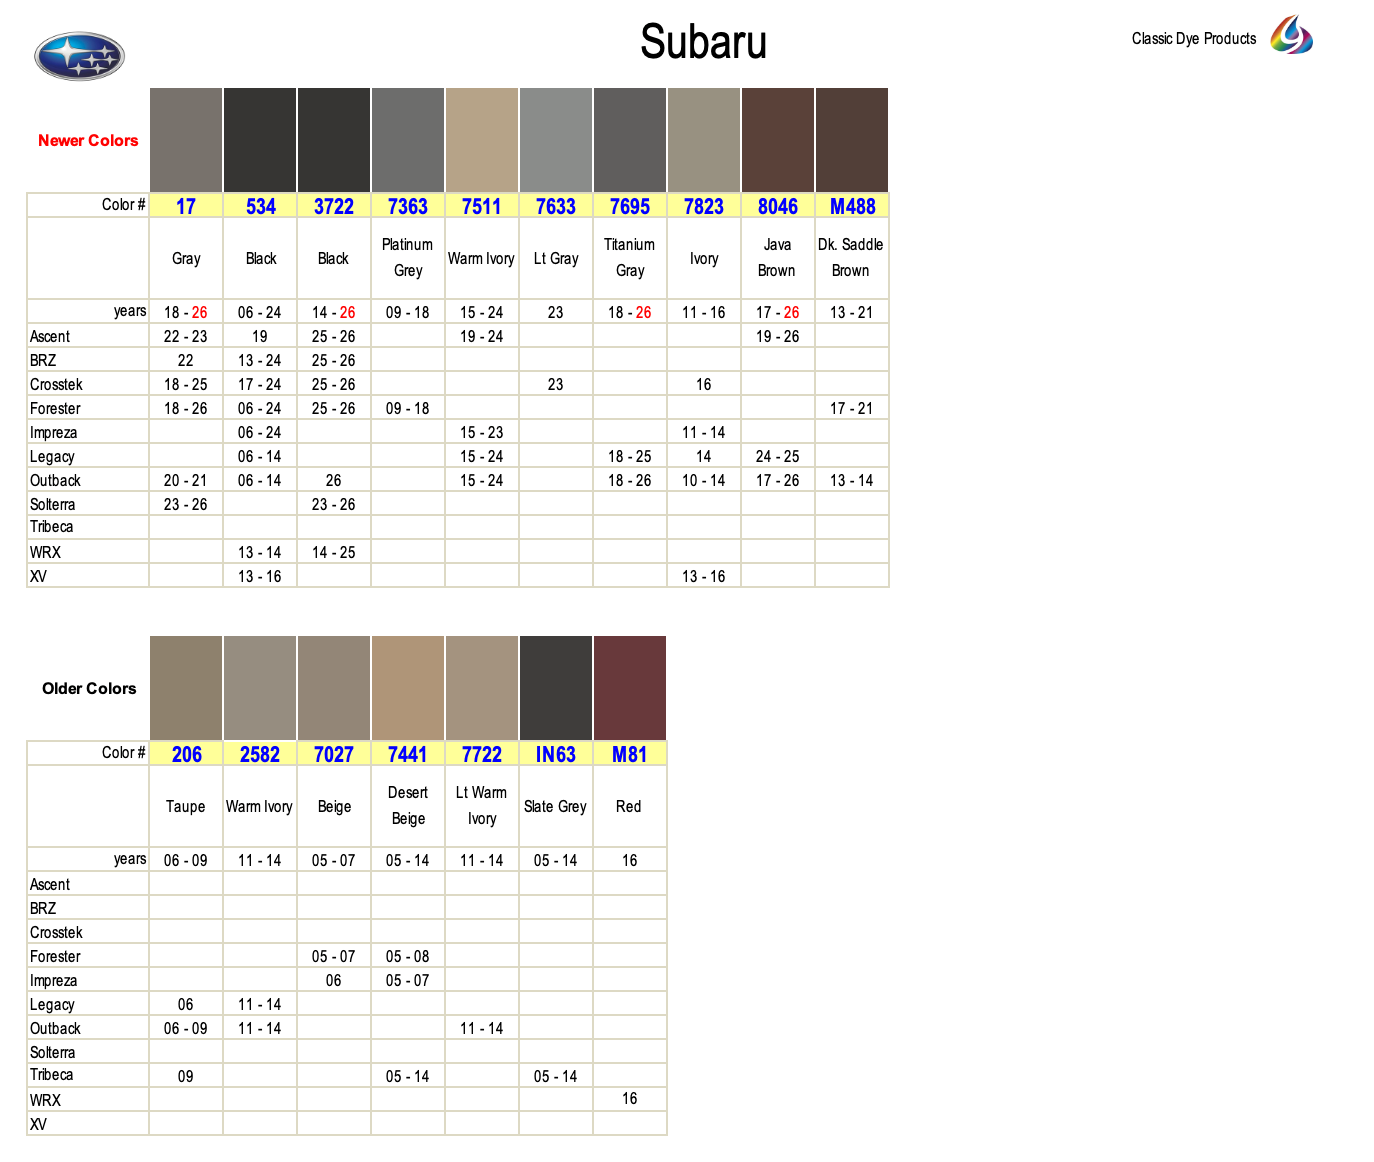Image resolution: width=1374 pixels, height=1162 pixels.
Task: Select the Lt Warm Ivory color name
Action: [x=482, y=806]
